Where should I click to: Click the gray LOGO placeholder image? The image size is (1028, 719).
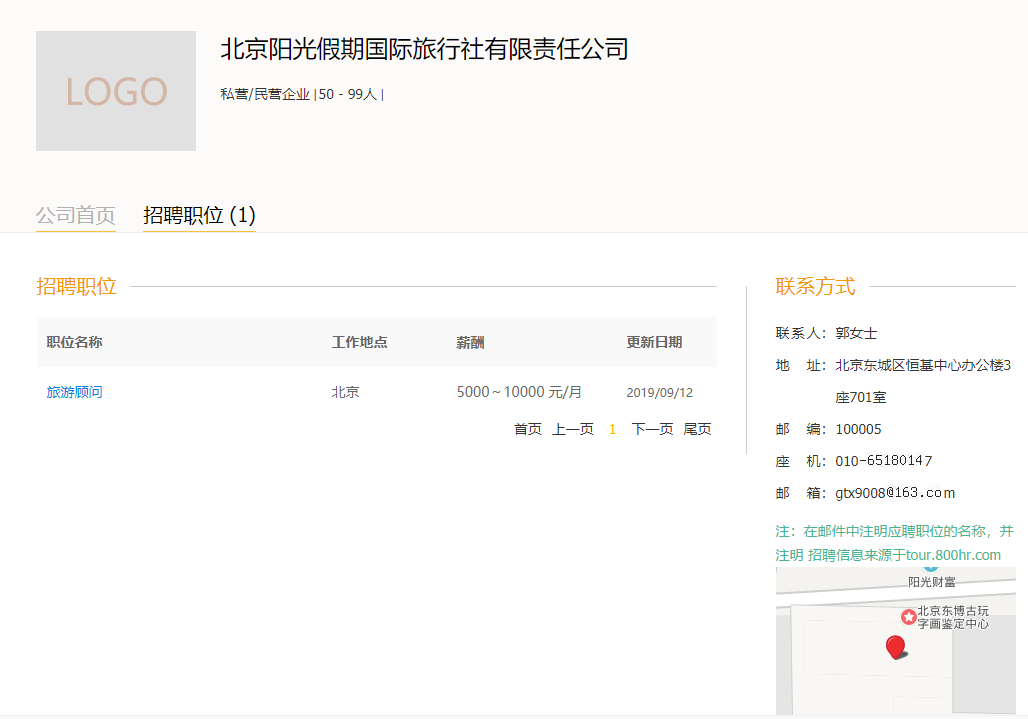tap(116, 91)
